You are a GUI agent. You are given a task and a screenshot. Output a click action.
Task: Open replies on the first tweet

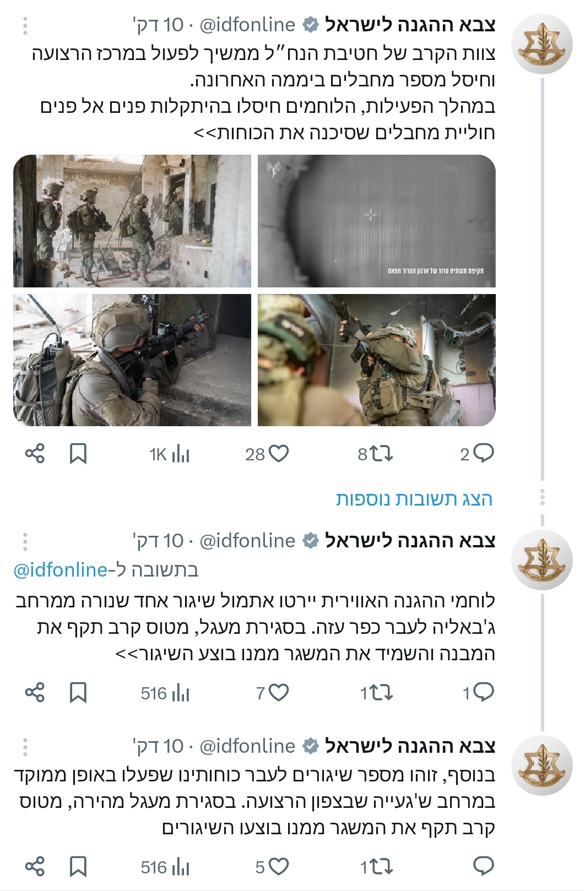coord(477,453)
